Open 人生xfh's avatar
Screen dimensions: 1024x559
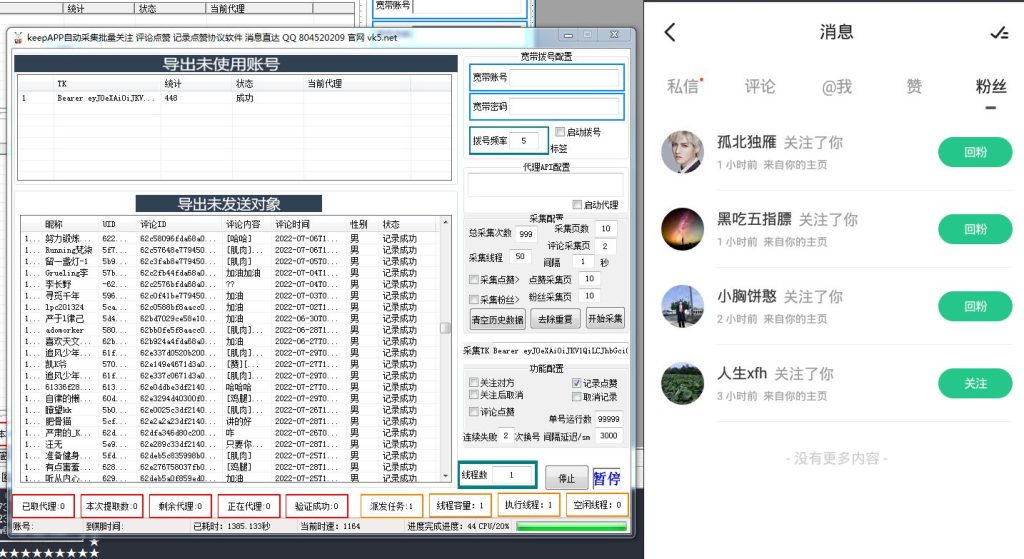pos(682,383)
